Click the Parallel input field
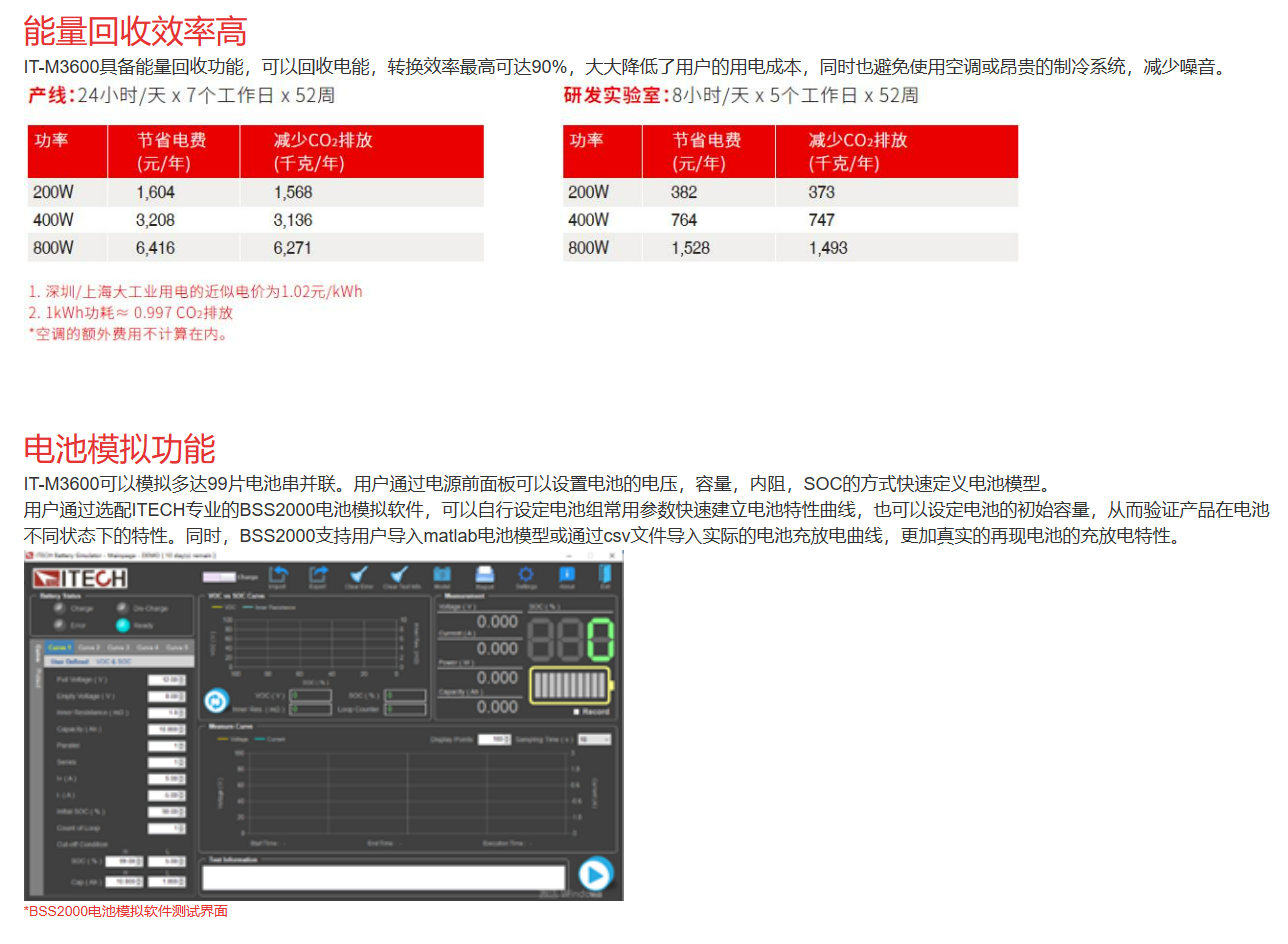Viewport: 1288px width, 944px height. click(x=166, y=746)
